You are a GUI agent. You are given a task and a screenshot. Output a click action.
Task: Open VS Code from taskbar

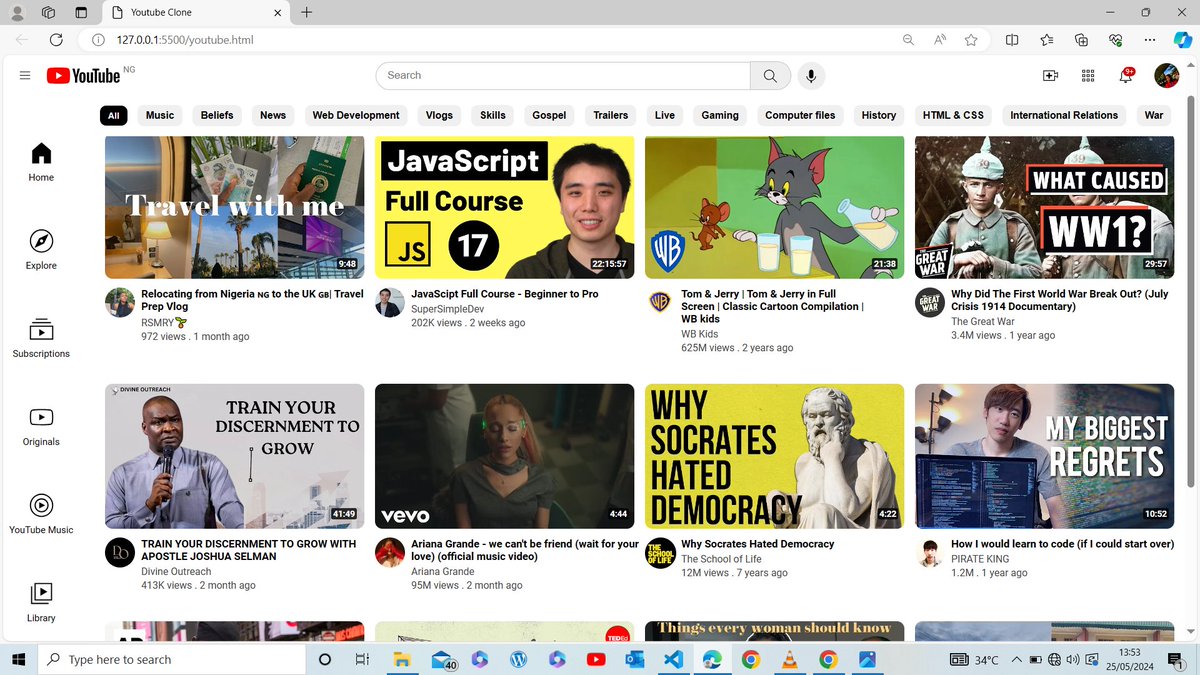(x=673, y=660)
